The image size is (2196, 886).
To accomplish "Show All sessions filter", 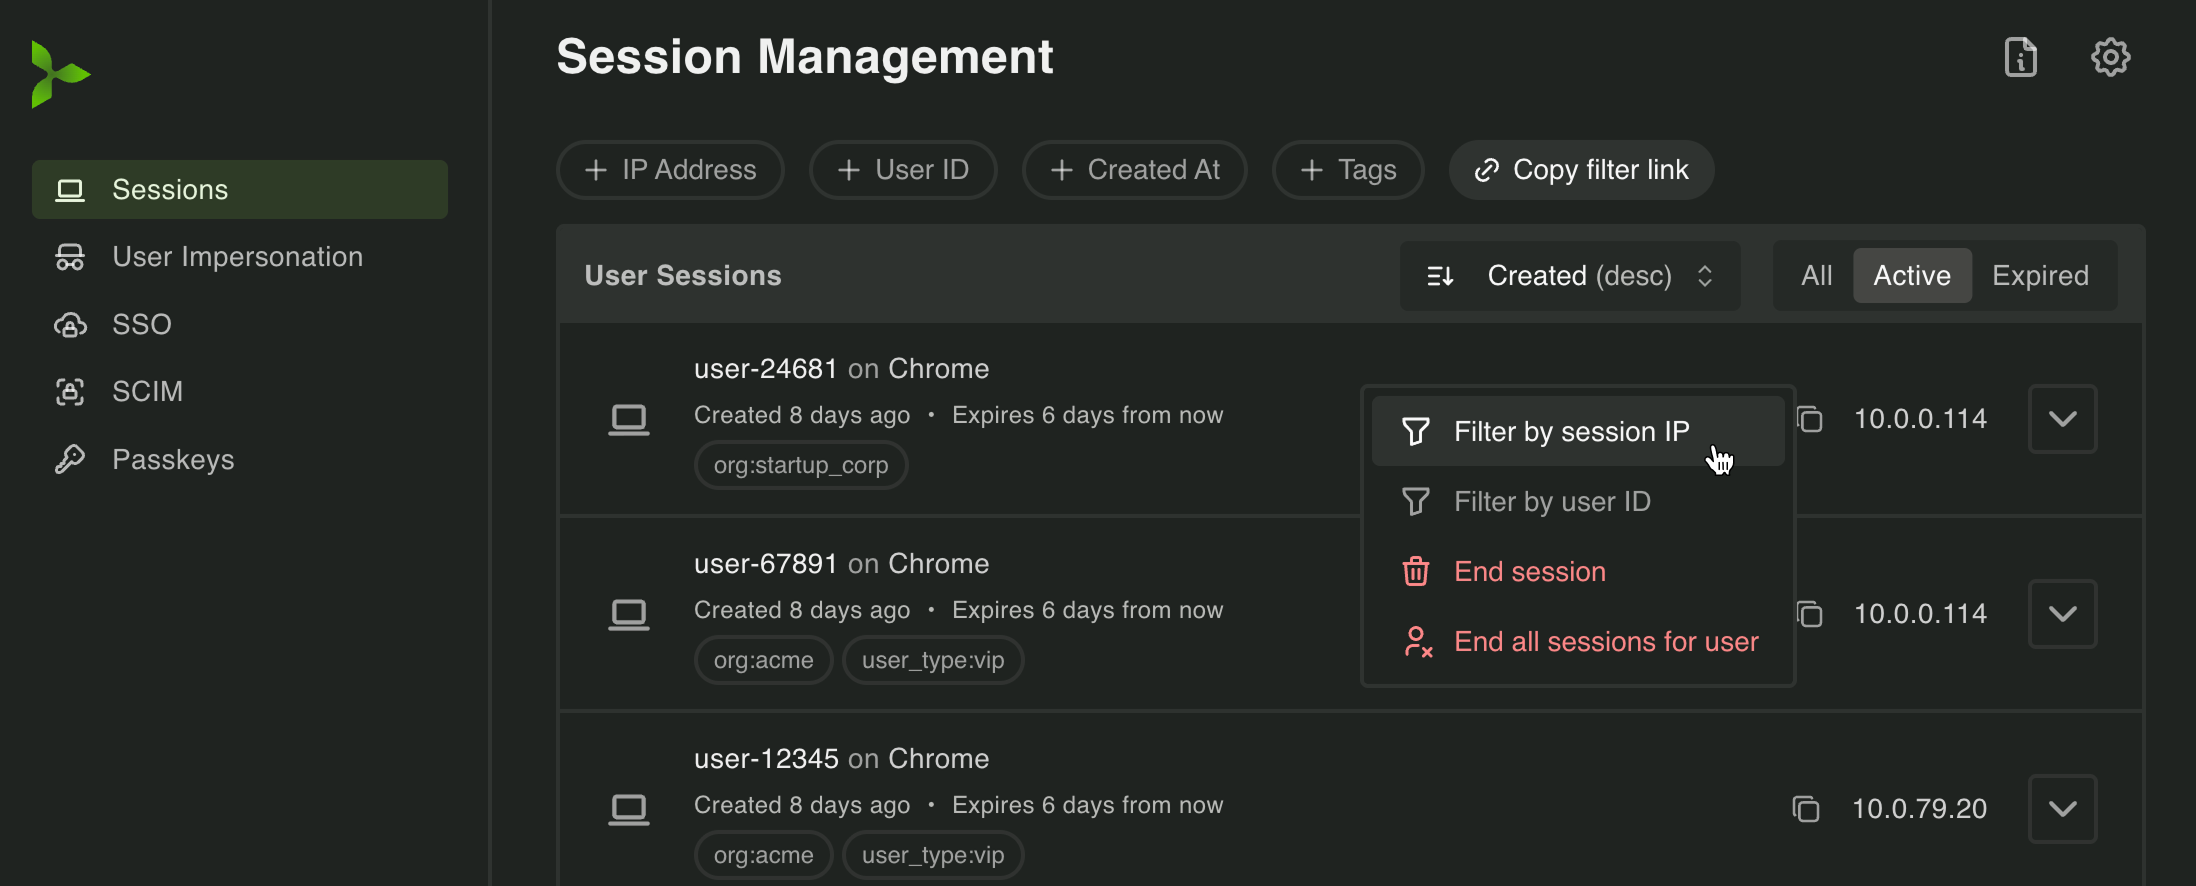I will click(x=1816, y=276).
